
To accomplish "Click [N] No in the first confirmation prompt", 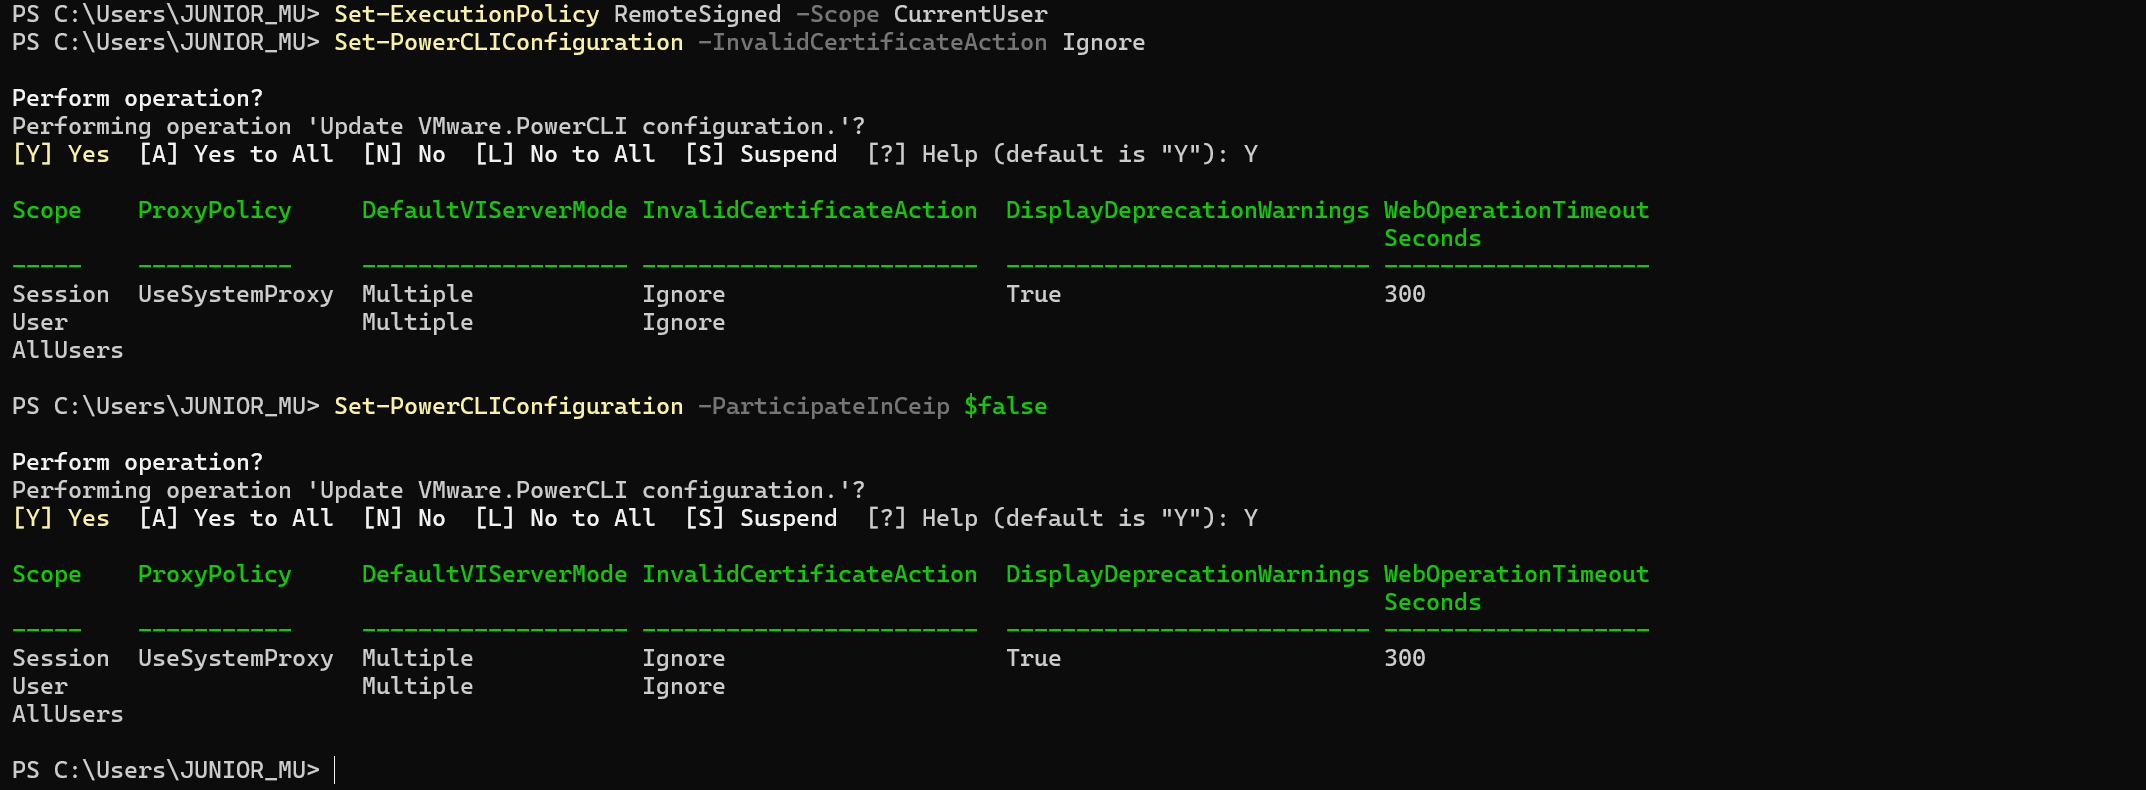I will click(x=404, y=155).
